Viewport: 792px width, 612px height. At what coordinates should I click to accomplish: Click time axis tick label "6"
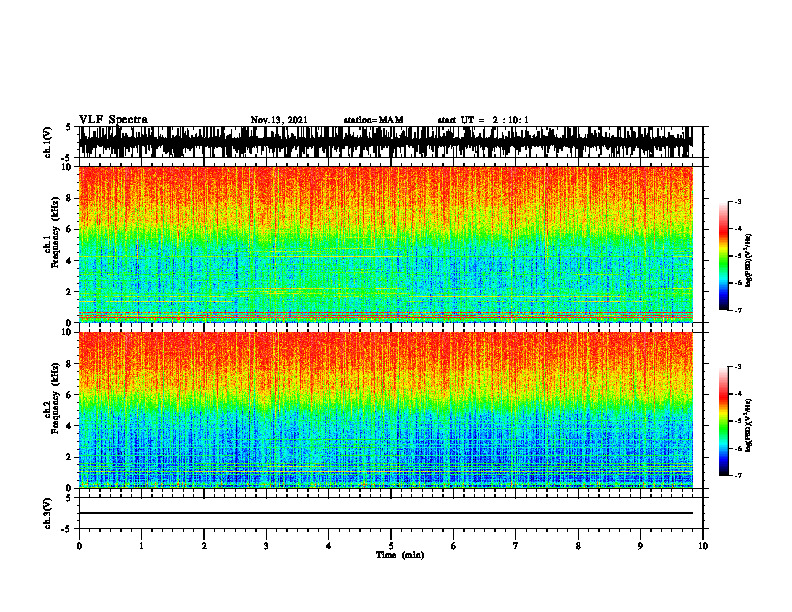click(x=454, y=546)
